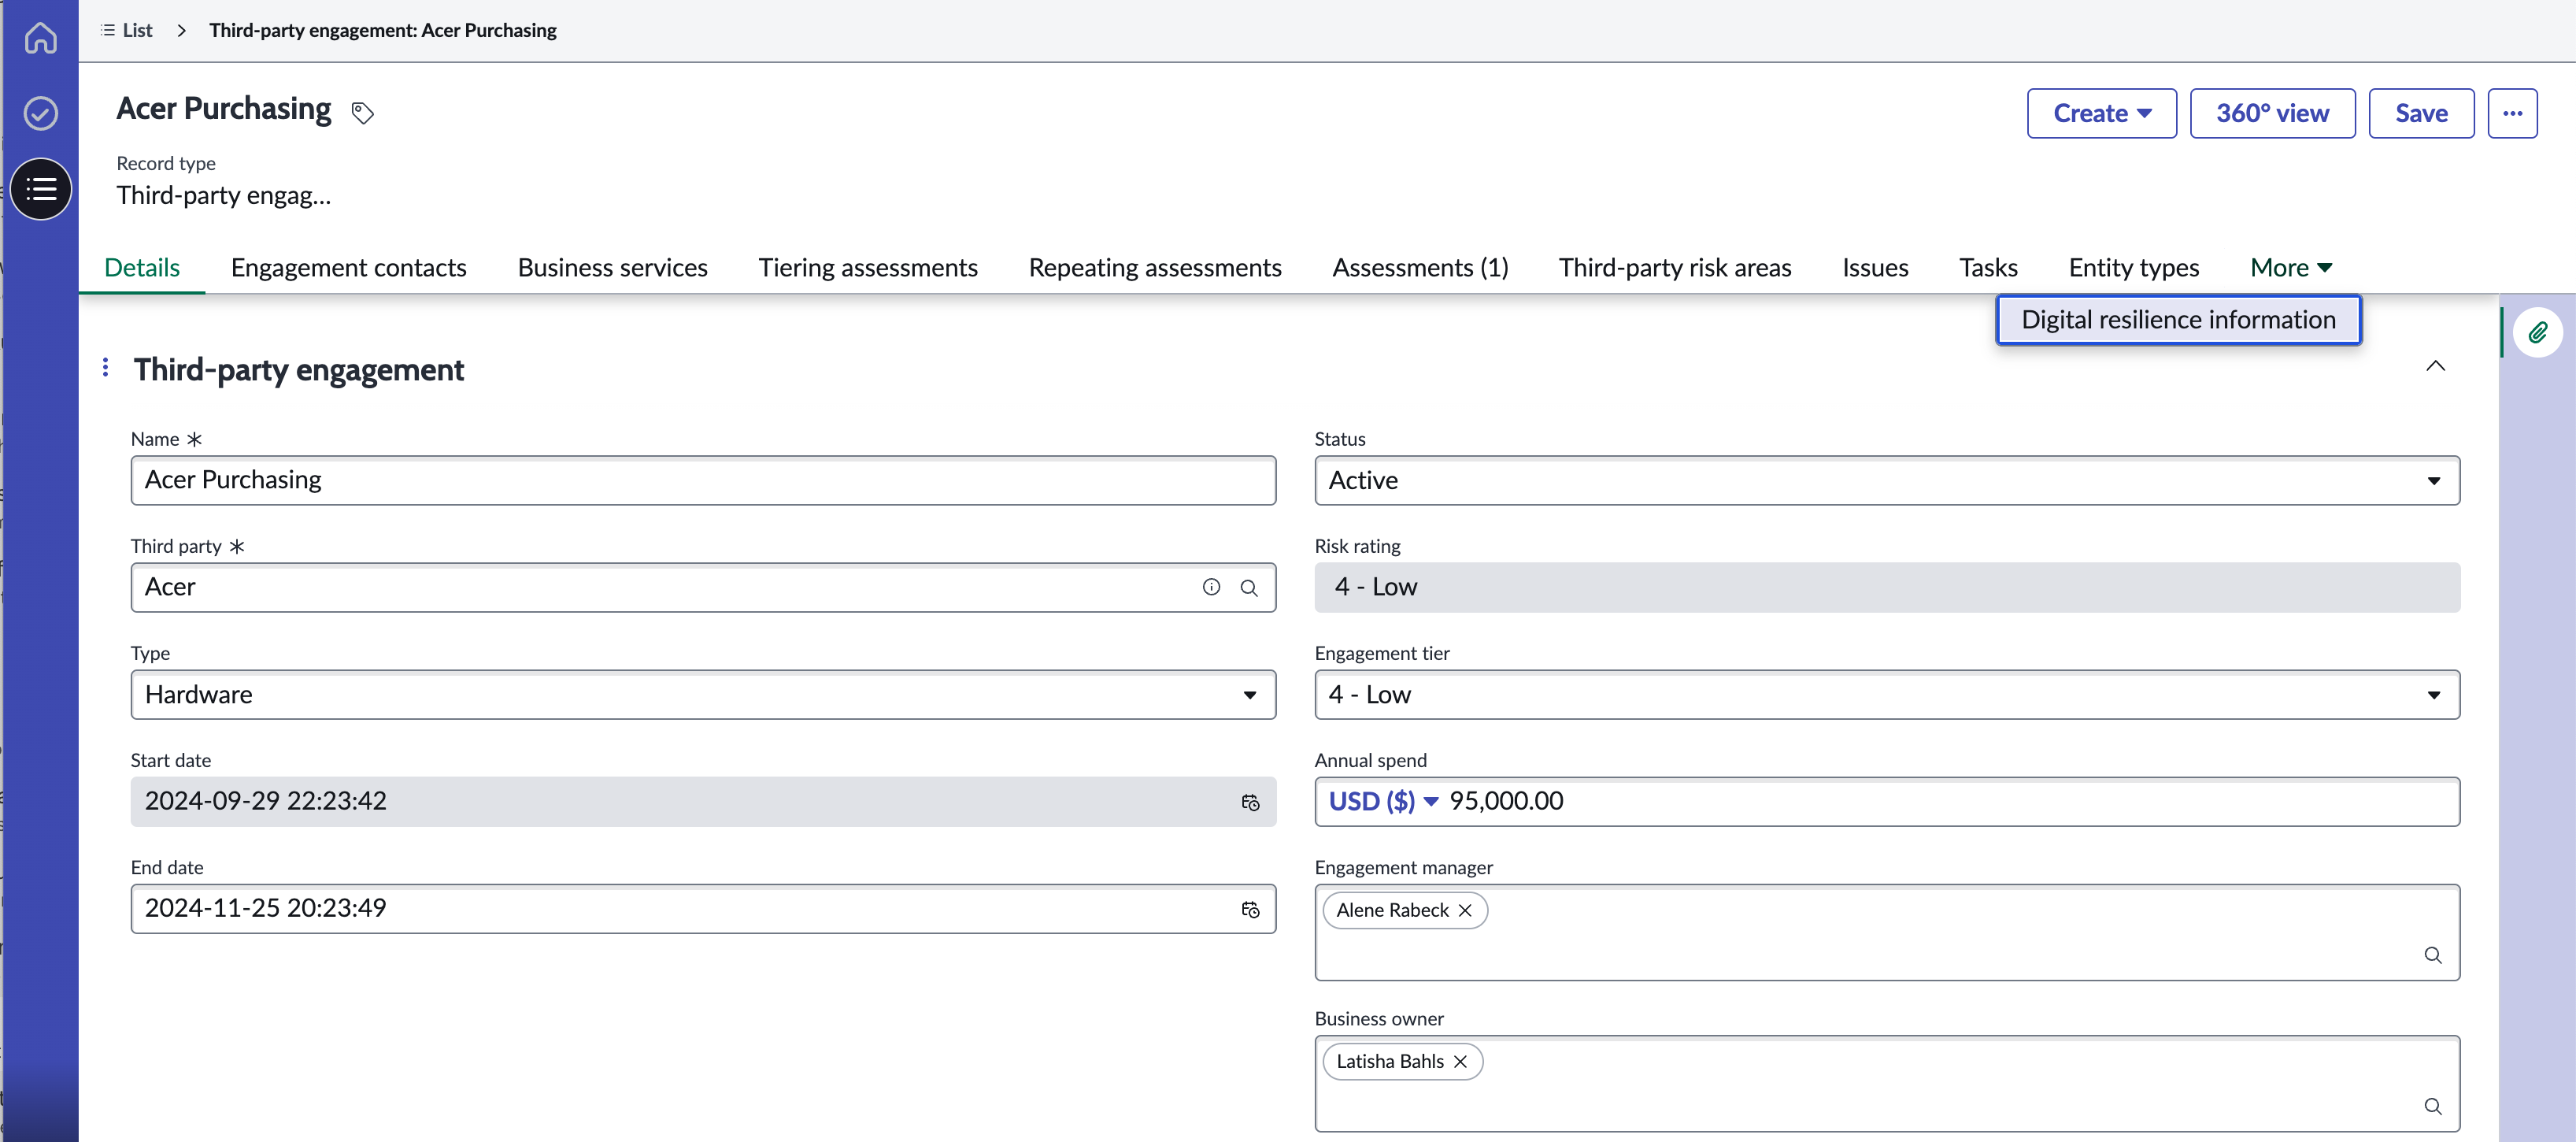
Task: Switch to the Third-party risk areas tab
Action: 1674,267
